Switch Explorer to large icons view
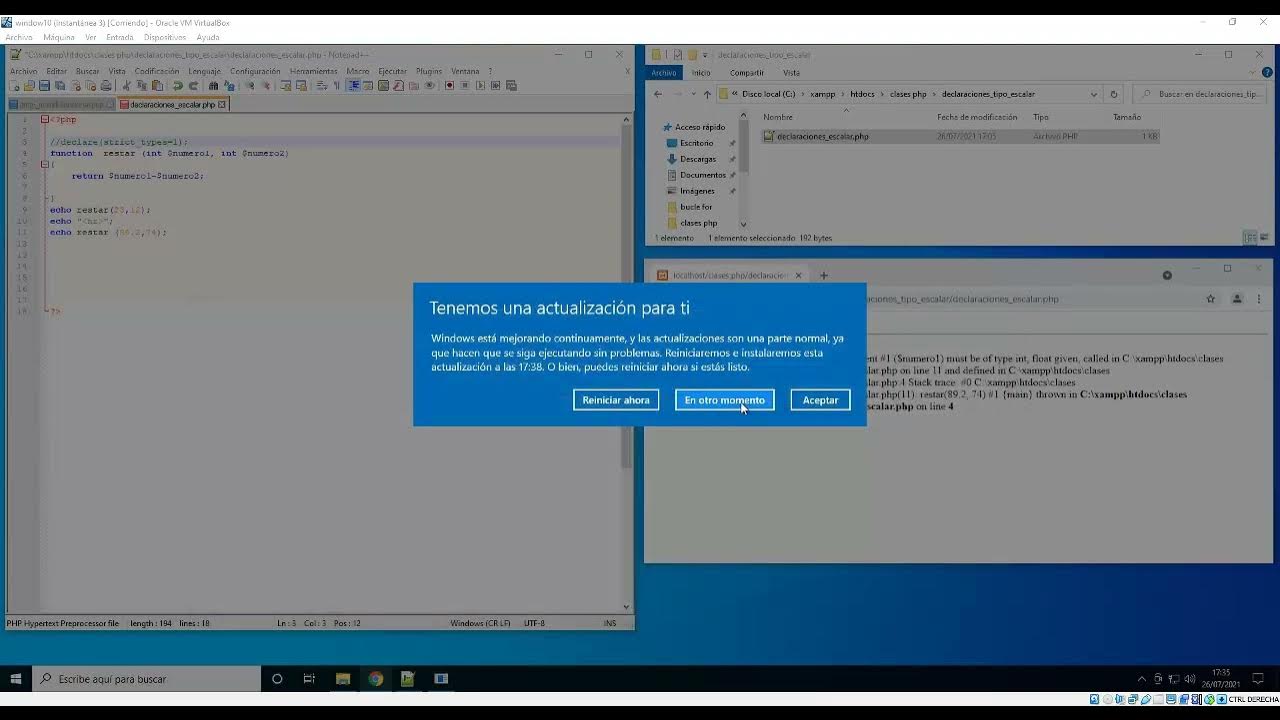The image size is (1280, 720). [1266, 238]
